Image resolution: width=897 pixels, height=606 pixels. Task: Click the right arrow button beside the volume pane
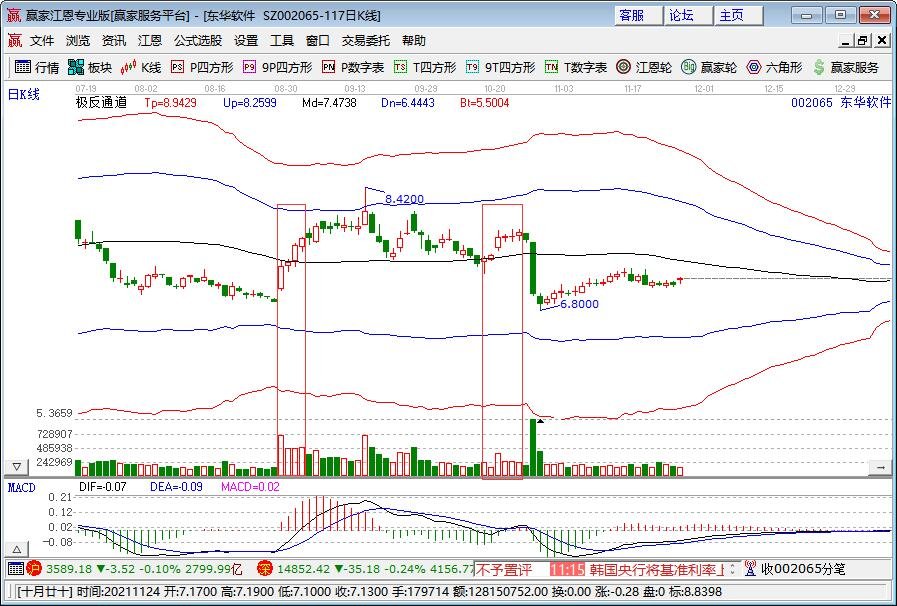tap(880, 468)
